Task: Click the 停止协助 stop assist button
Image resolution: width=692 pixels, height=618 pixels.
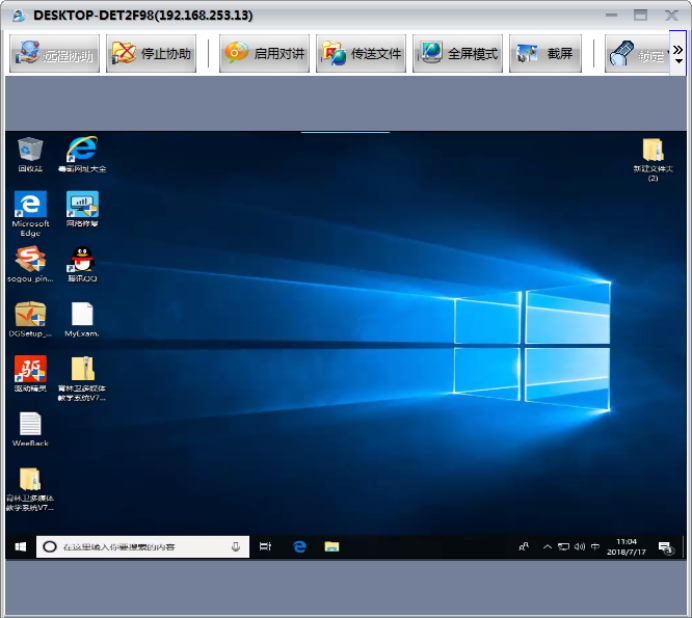Action: click(151, 53)
